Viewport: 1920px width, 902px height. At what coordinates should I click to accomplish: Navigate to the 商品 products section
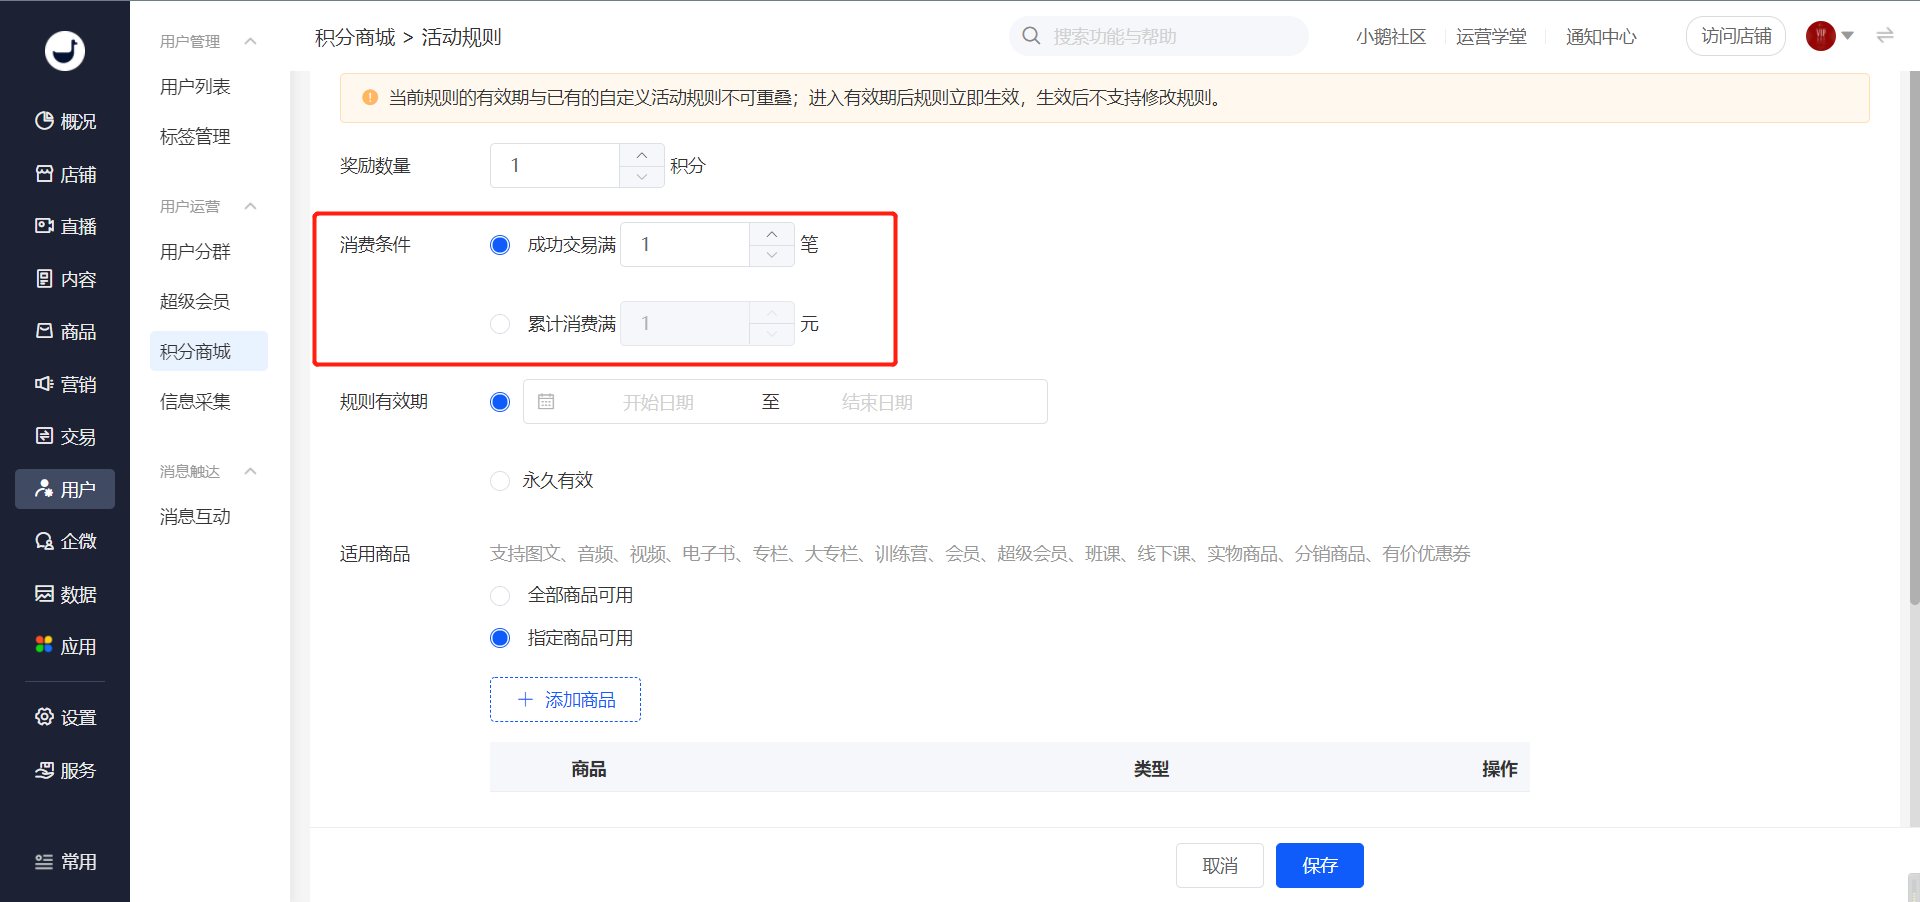click(65, 332)
